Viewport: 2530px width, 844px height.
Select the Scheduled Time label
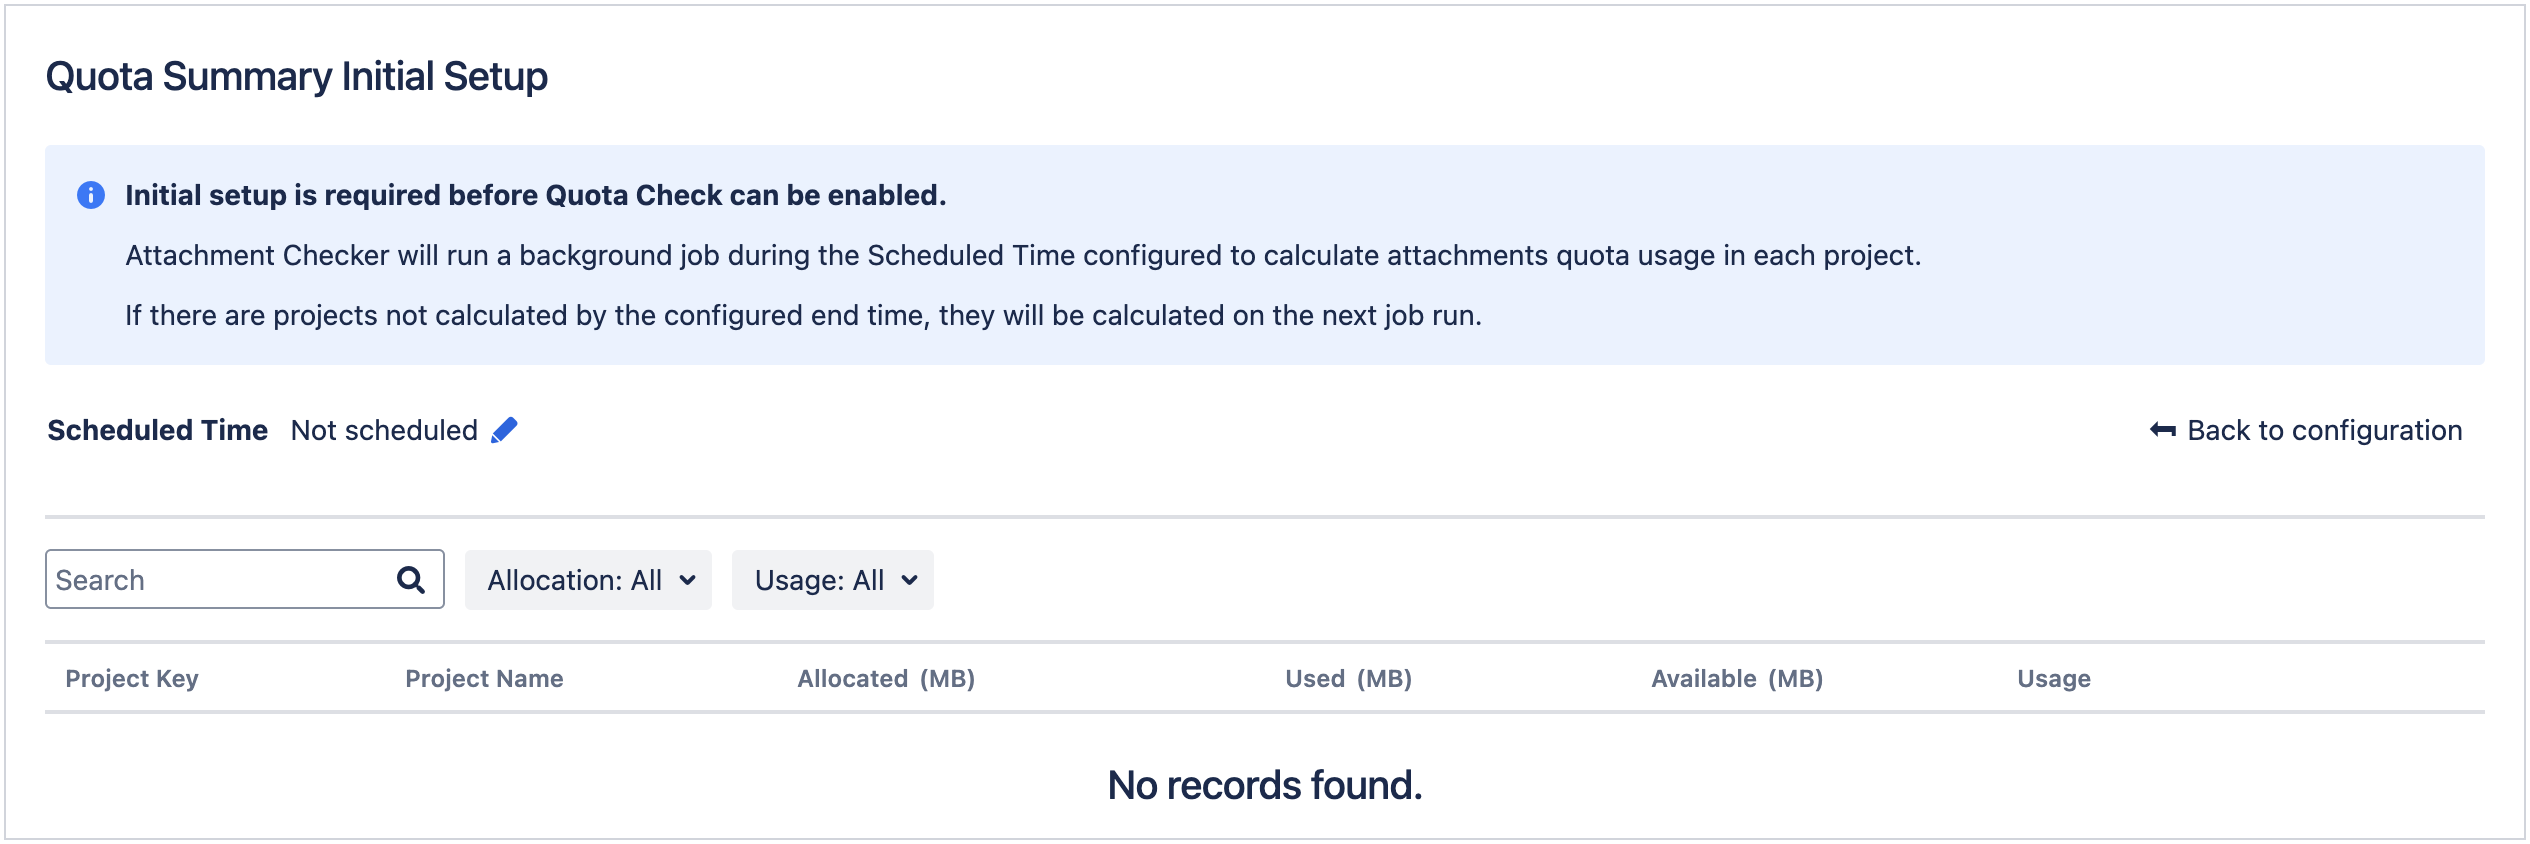coord(157,430)
